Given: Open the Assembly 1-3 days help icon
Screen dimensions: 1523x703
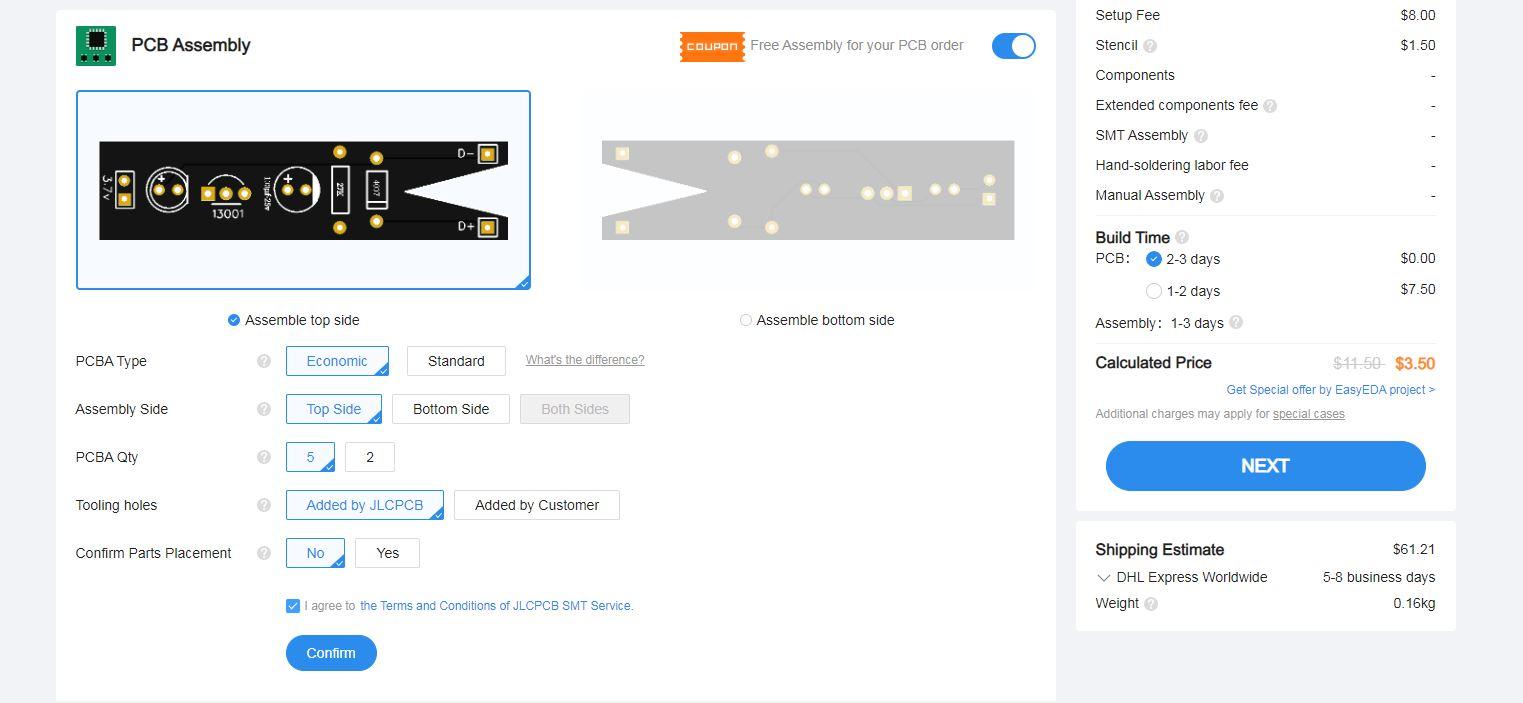Looking at the screenshot, I should click(1236, 323).
